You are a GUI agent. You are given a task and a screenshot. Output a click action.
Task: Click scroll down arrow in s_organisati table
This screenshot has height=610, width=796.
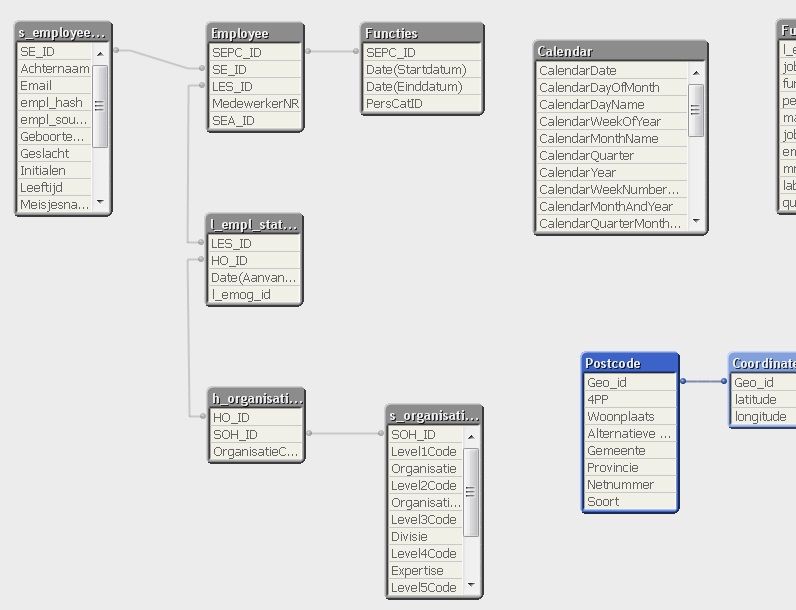coord(471,585)
